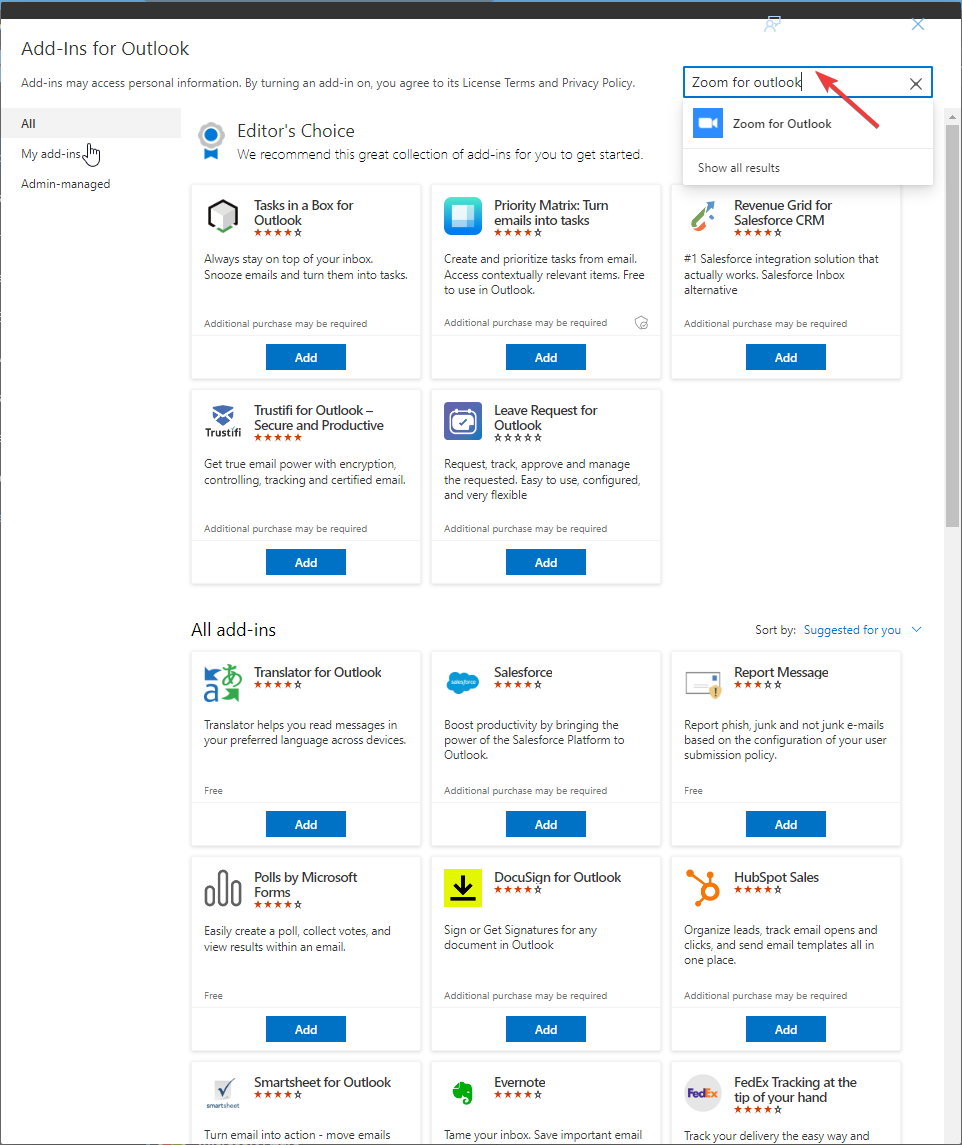The height and width of the screenshot is (1145, 962).
Task: Expand sort options using the chevron arrow
Action: pos(916,629)
